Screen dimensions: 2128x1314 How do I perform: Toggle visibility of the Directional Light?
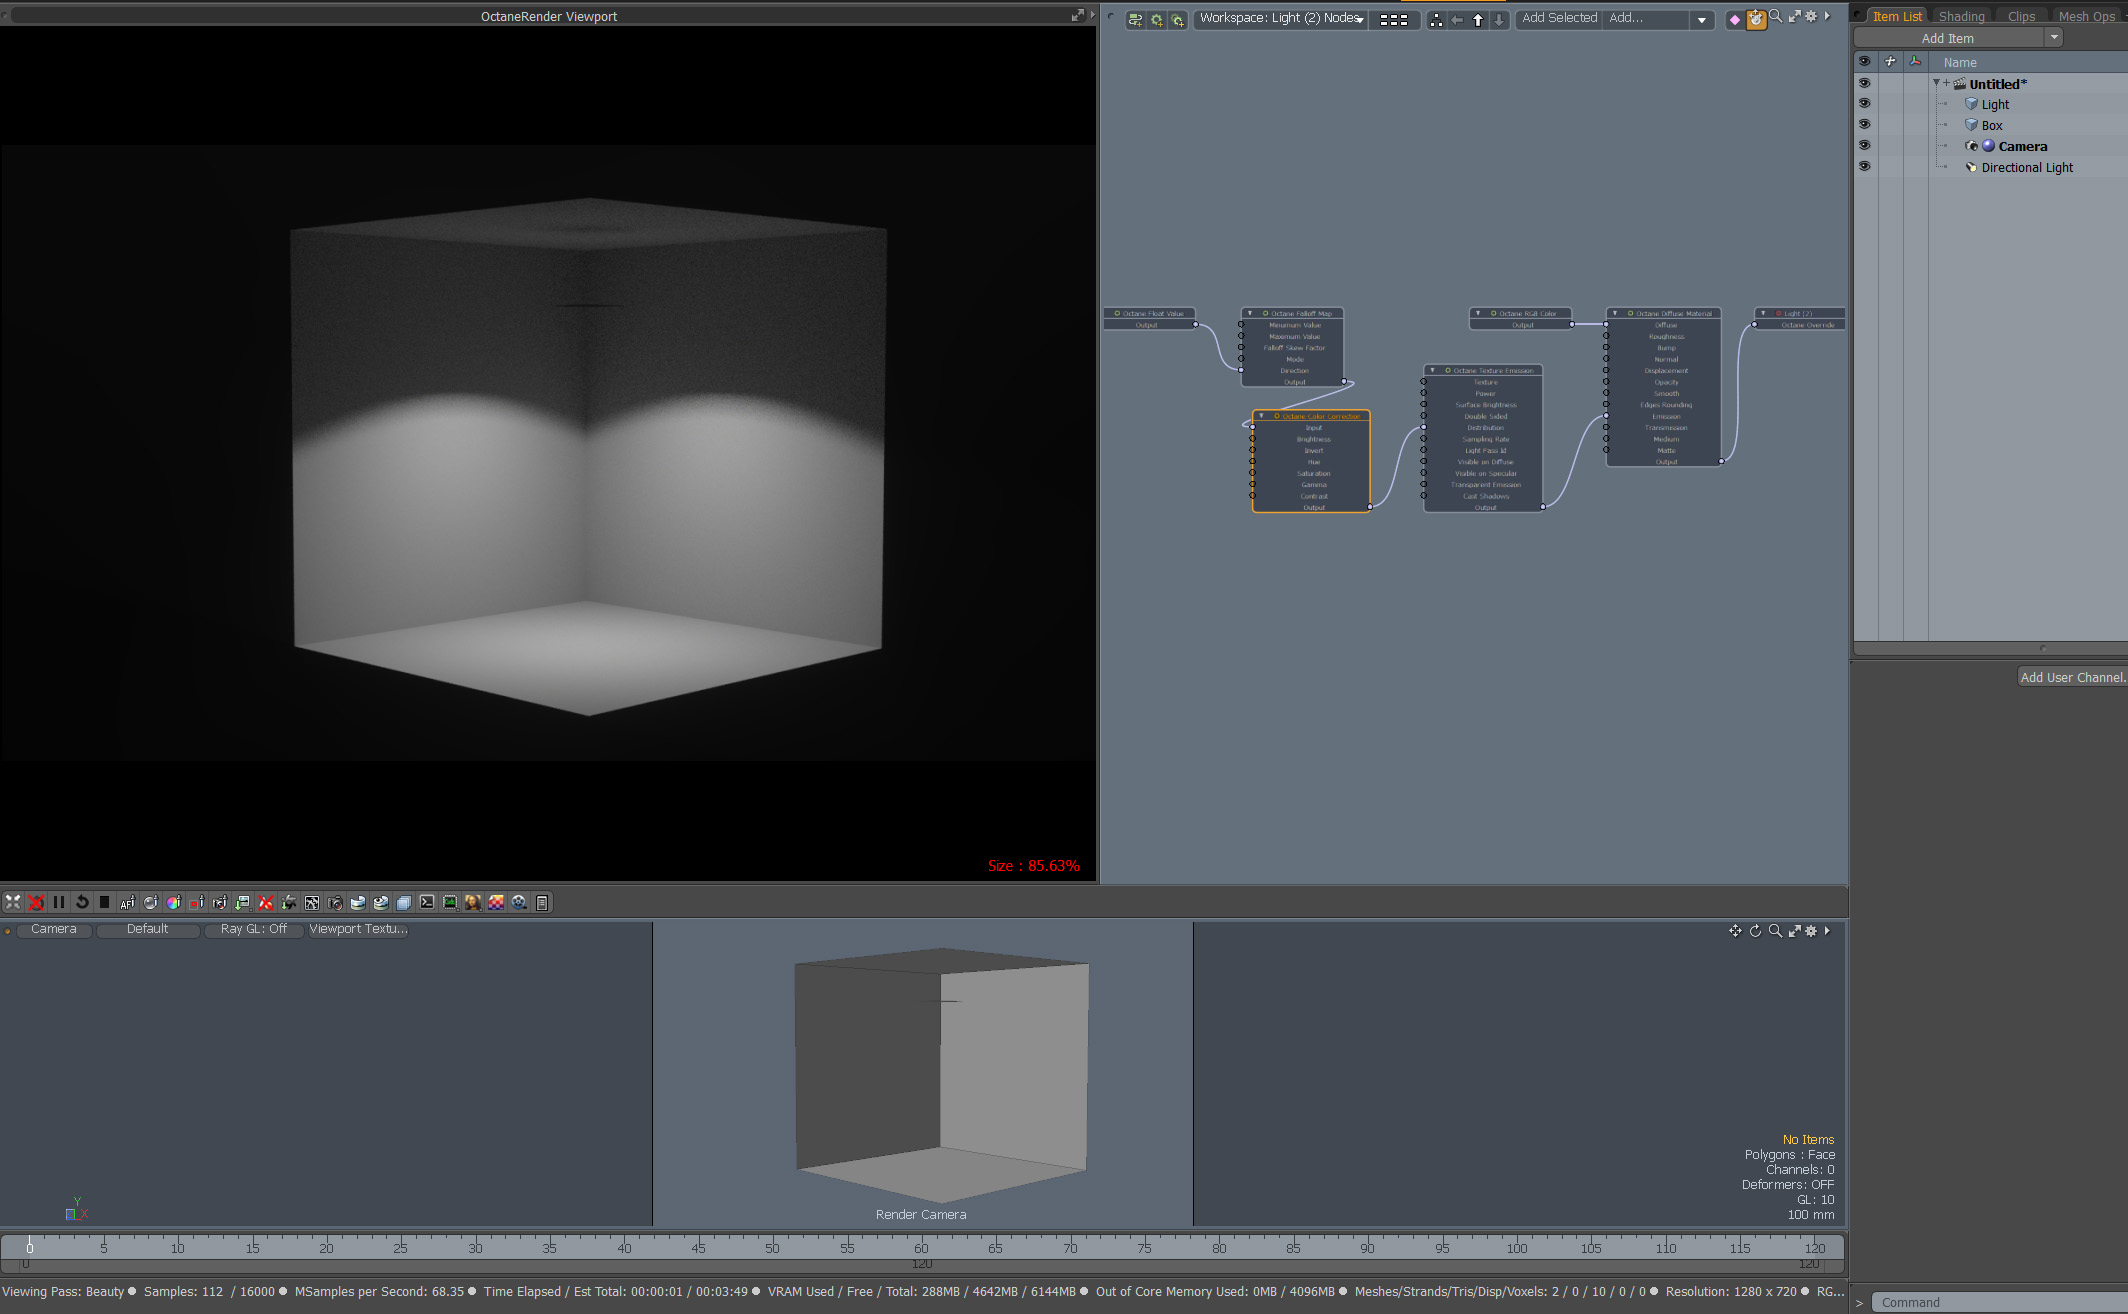click(1864, 167)
